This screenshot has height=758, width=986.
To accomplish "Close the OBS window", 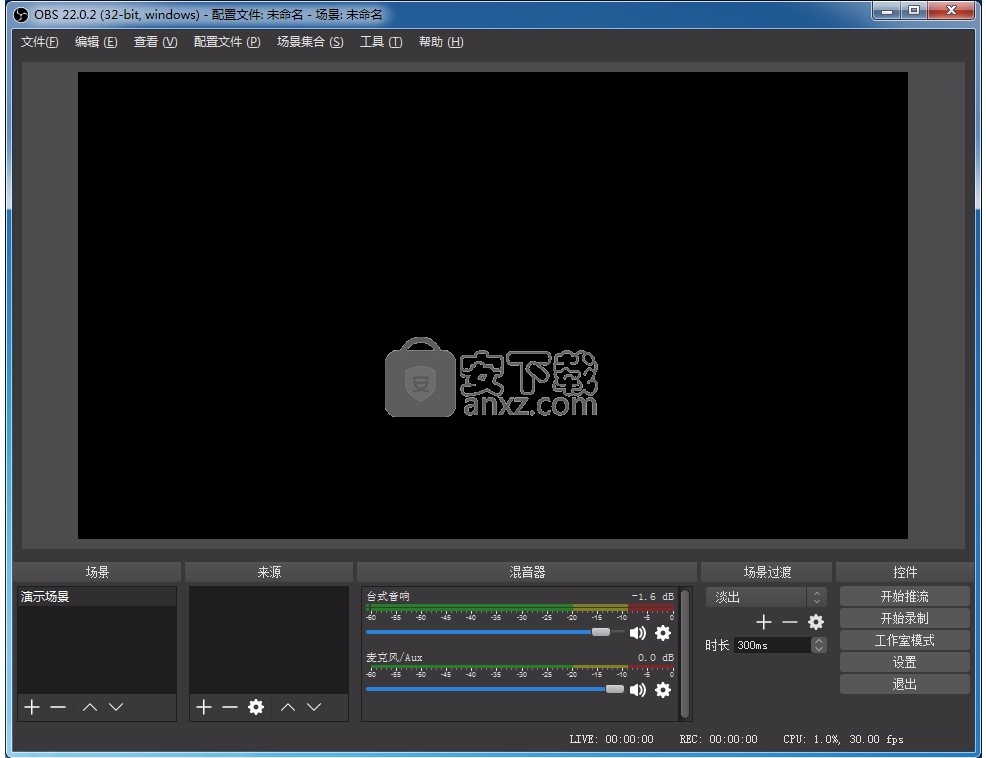I will 951,11.
